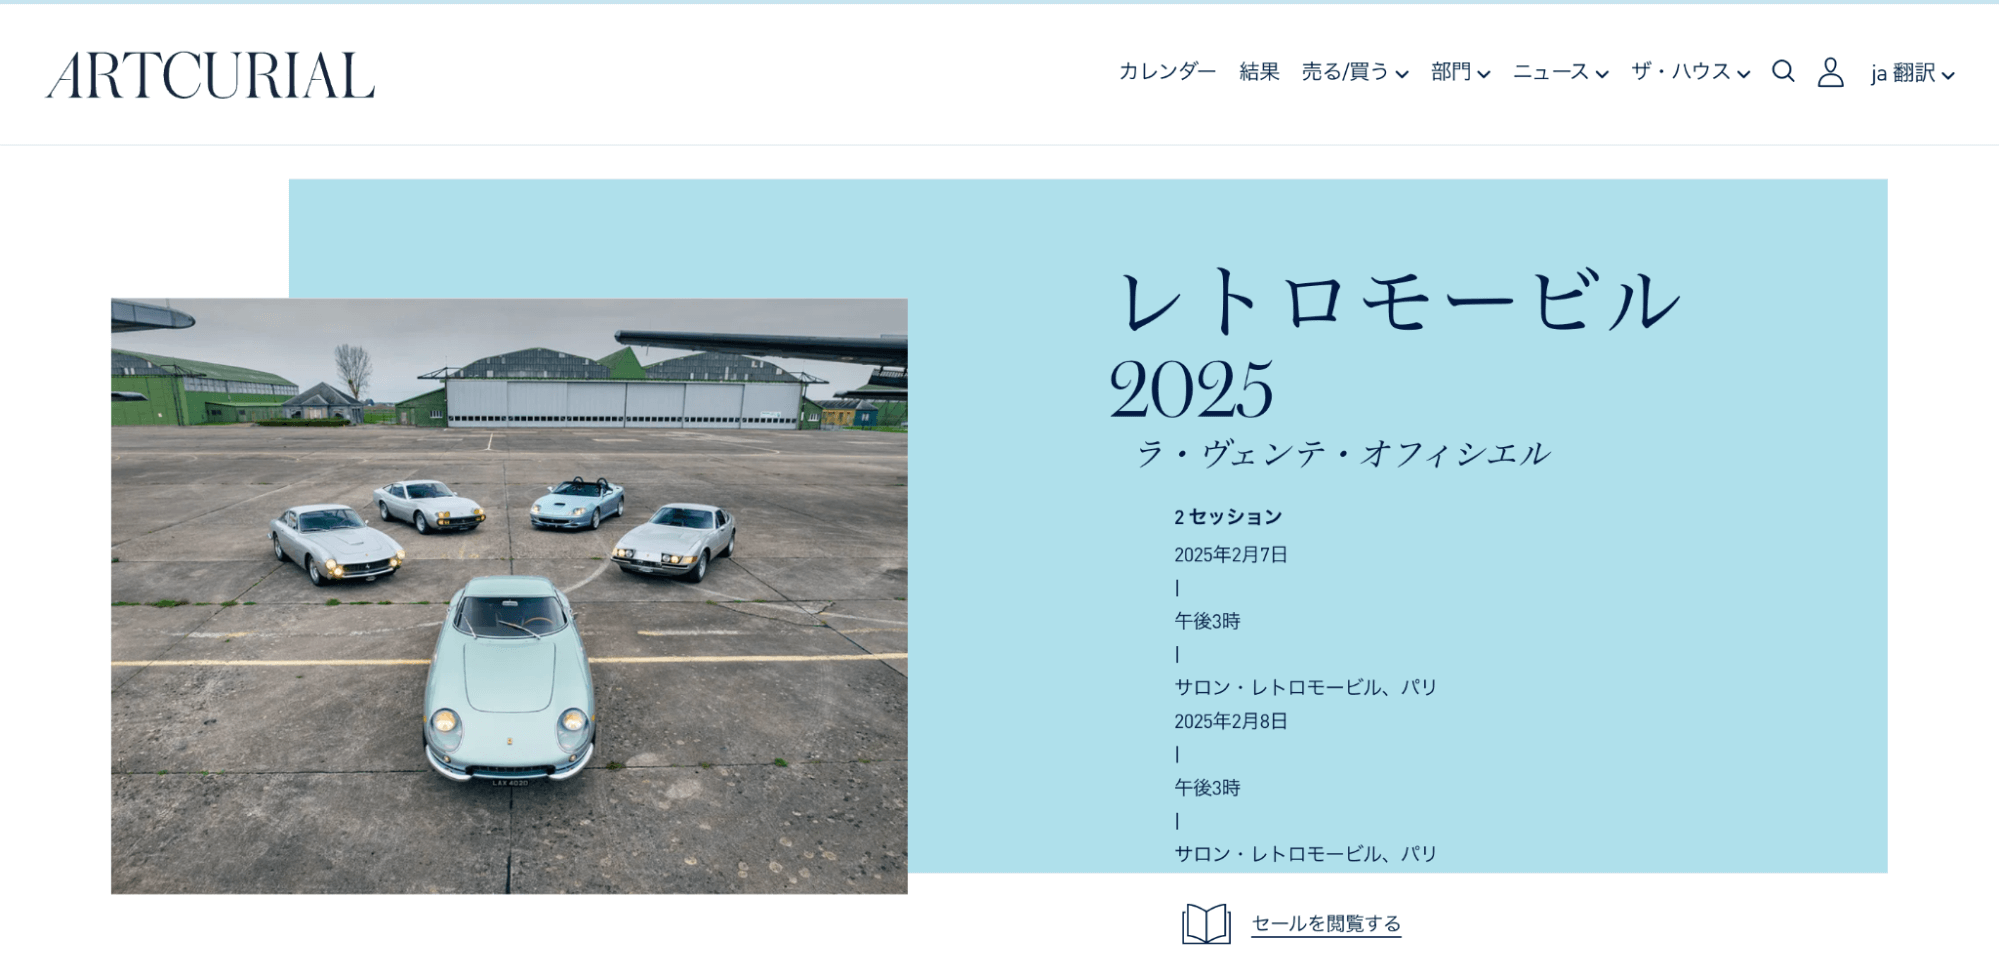Image resolution: width=1999 pixels, height=970 pixels.
Task: Click the chevron beside ザ・ハウス
Action: click(x=1743, y=74)
